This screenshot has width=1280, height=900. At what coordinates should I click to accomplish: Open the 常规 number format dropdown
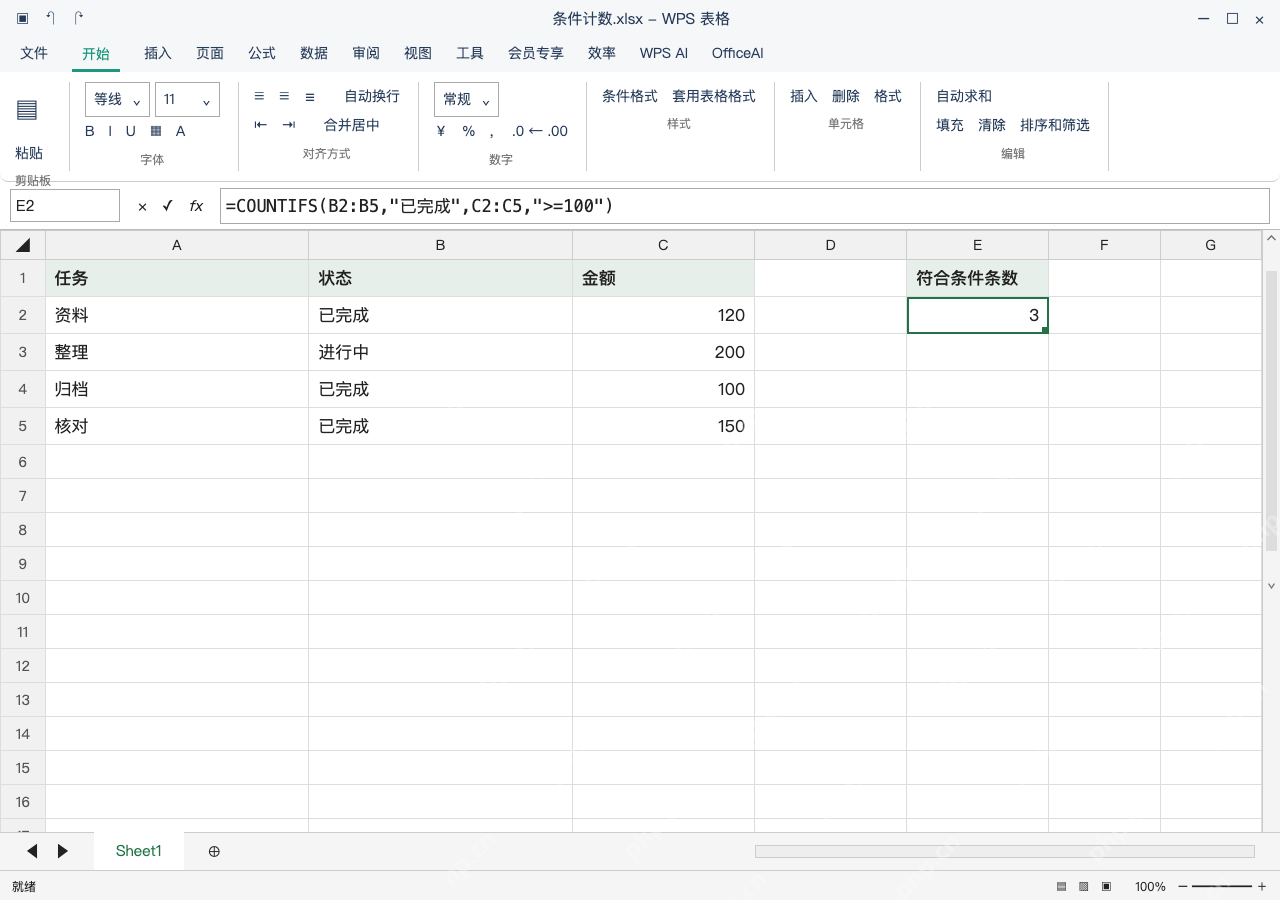[466, 99]
